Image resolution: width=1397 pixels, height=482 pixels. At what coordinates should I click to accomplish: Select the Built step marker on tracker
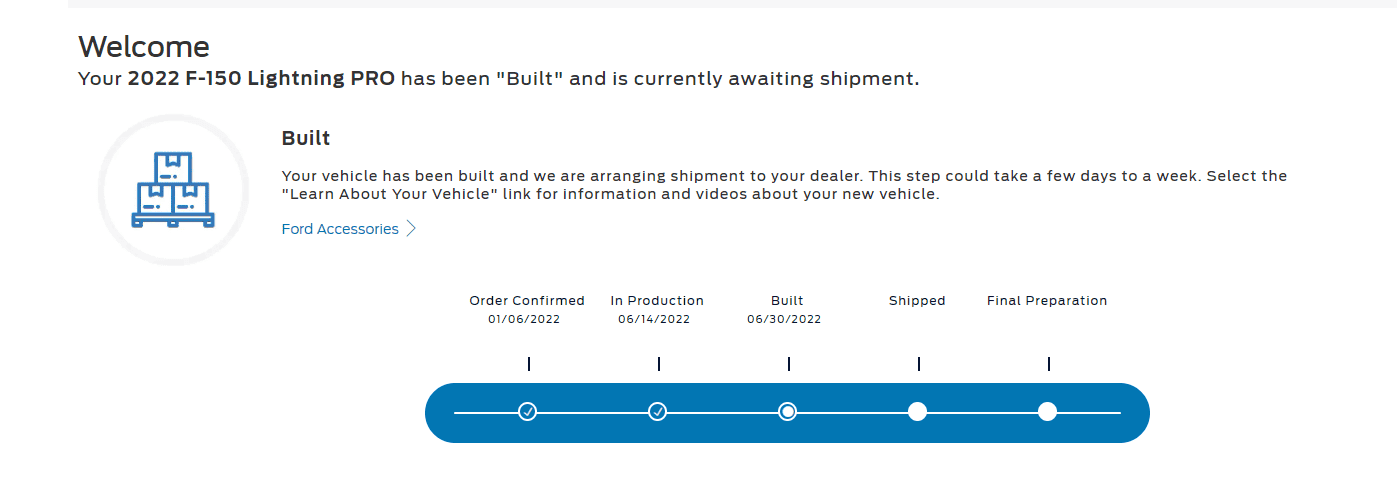click(x=788, y=411)
